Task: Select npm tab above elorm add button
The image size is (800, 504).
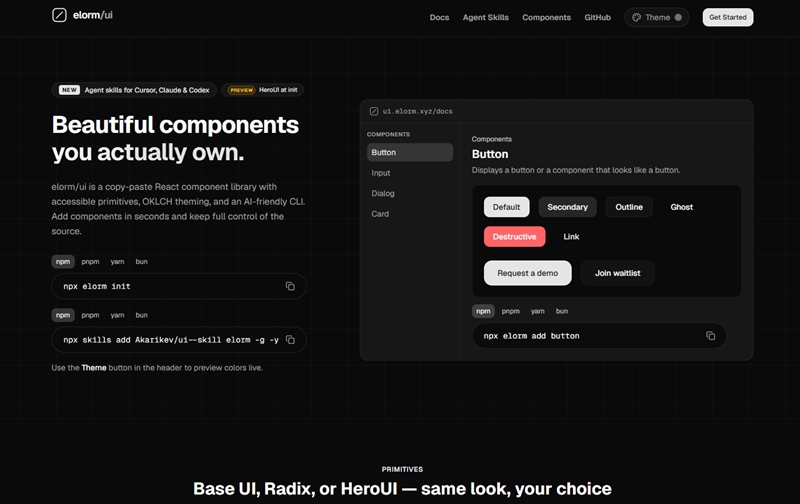Action: [x=483, y=311]
